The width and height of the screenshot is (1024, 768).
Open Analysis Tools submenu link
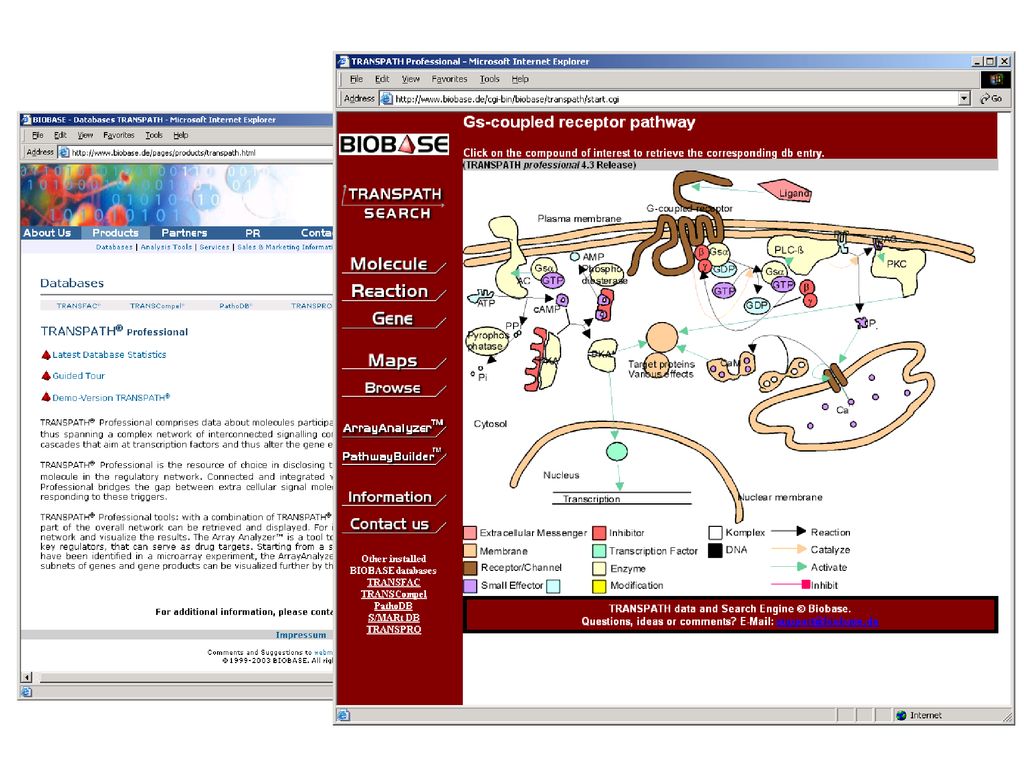click(166, 247)
